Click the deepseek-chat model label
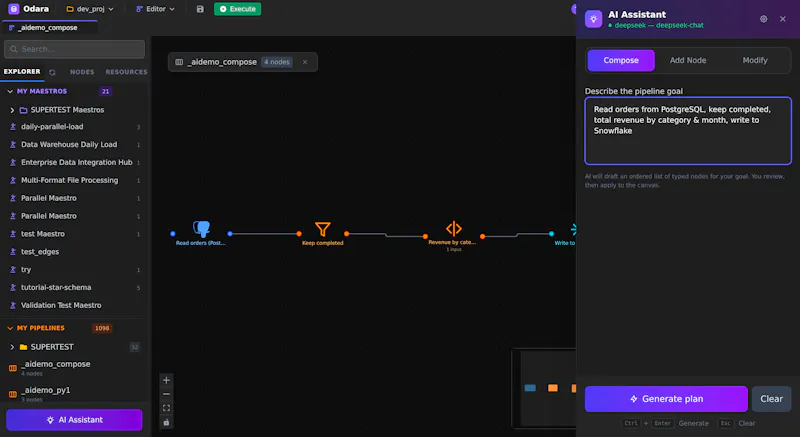The height and width of the screenshot is (437, 800). click(659, 25)
